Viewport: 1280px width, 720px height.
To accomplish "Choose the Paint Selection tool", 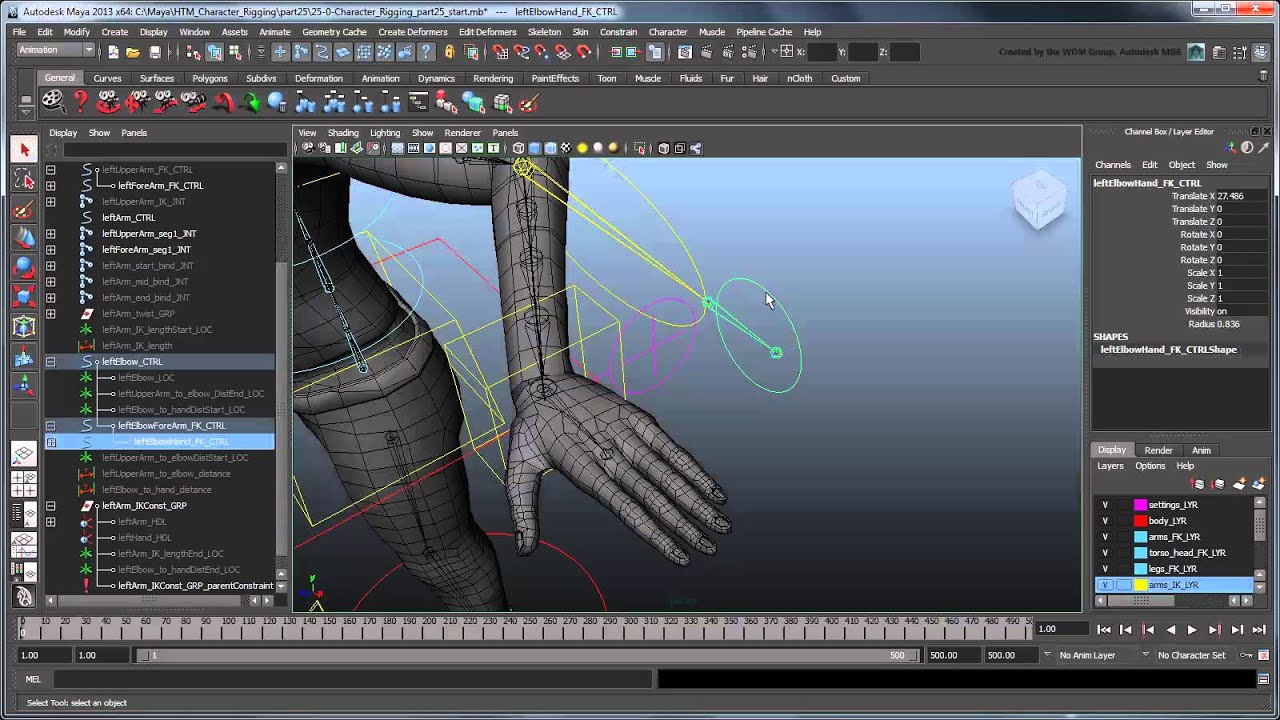I will coord(24,209).
